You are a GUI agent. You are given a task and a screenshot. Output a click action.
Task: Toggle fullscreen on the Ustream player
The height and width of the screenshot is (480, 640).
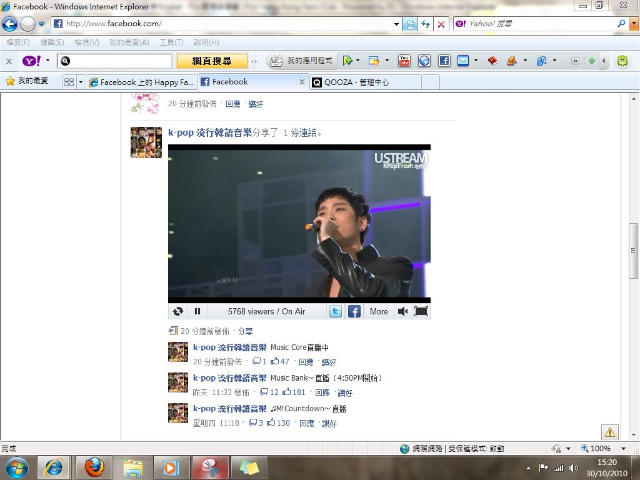[421, 311]
